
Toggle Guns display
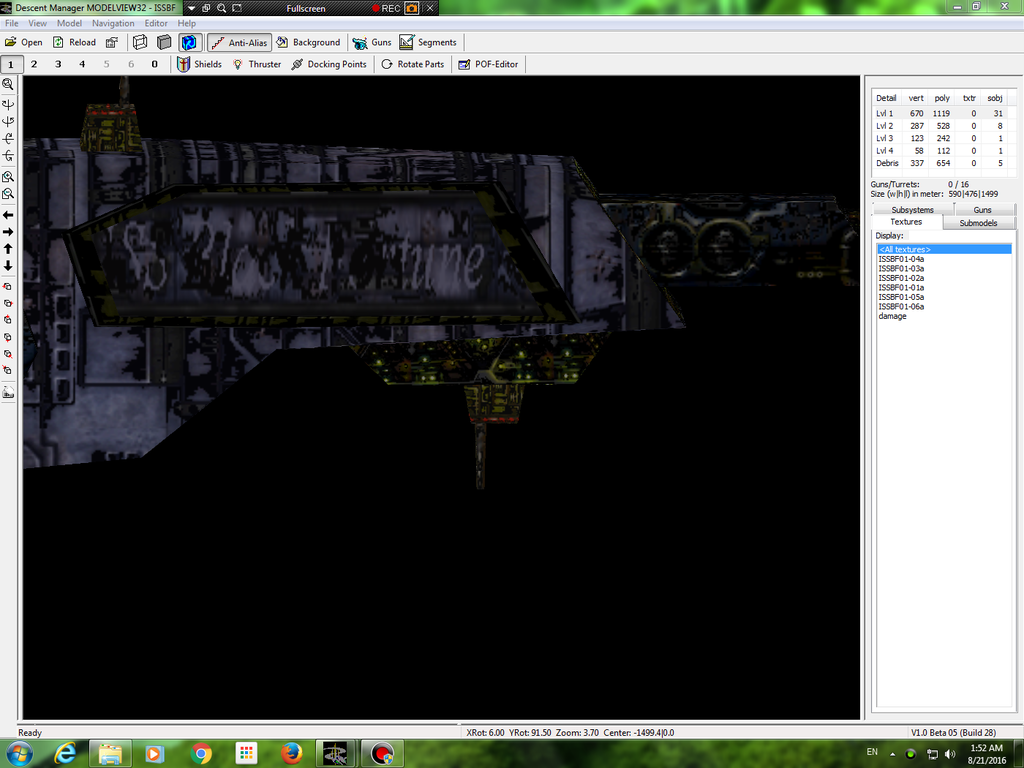(x=372, y=42)
